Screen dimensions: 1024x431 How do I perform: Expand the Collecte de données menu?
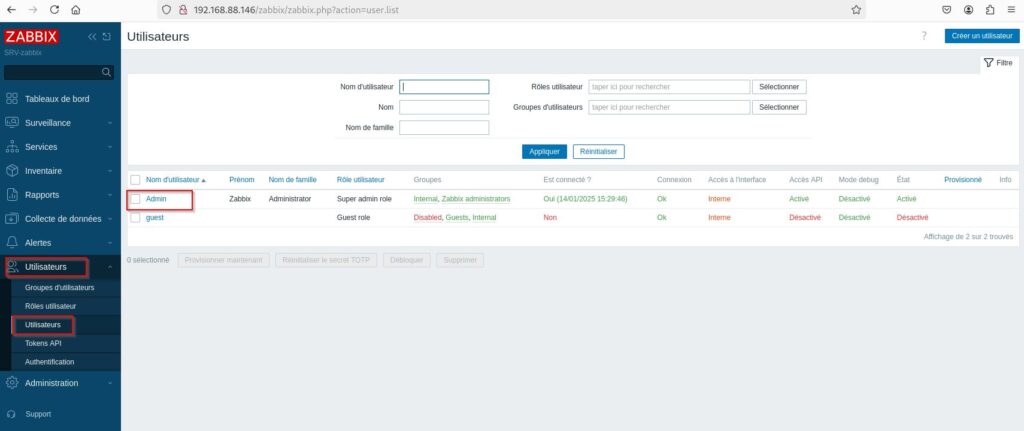pyautogui.click(x=110, y=219)
